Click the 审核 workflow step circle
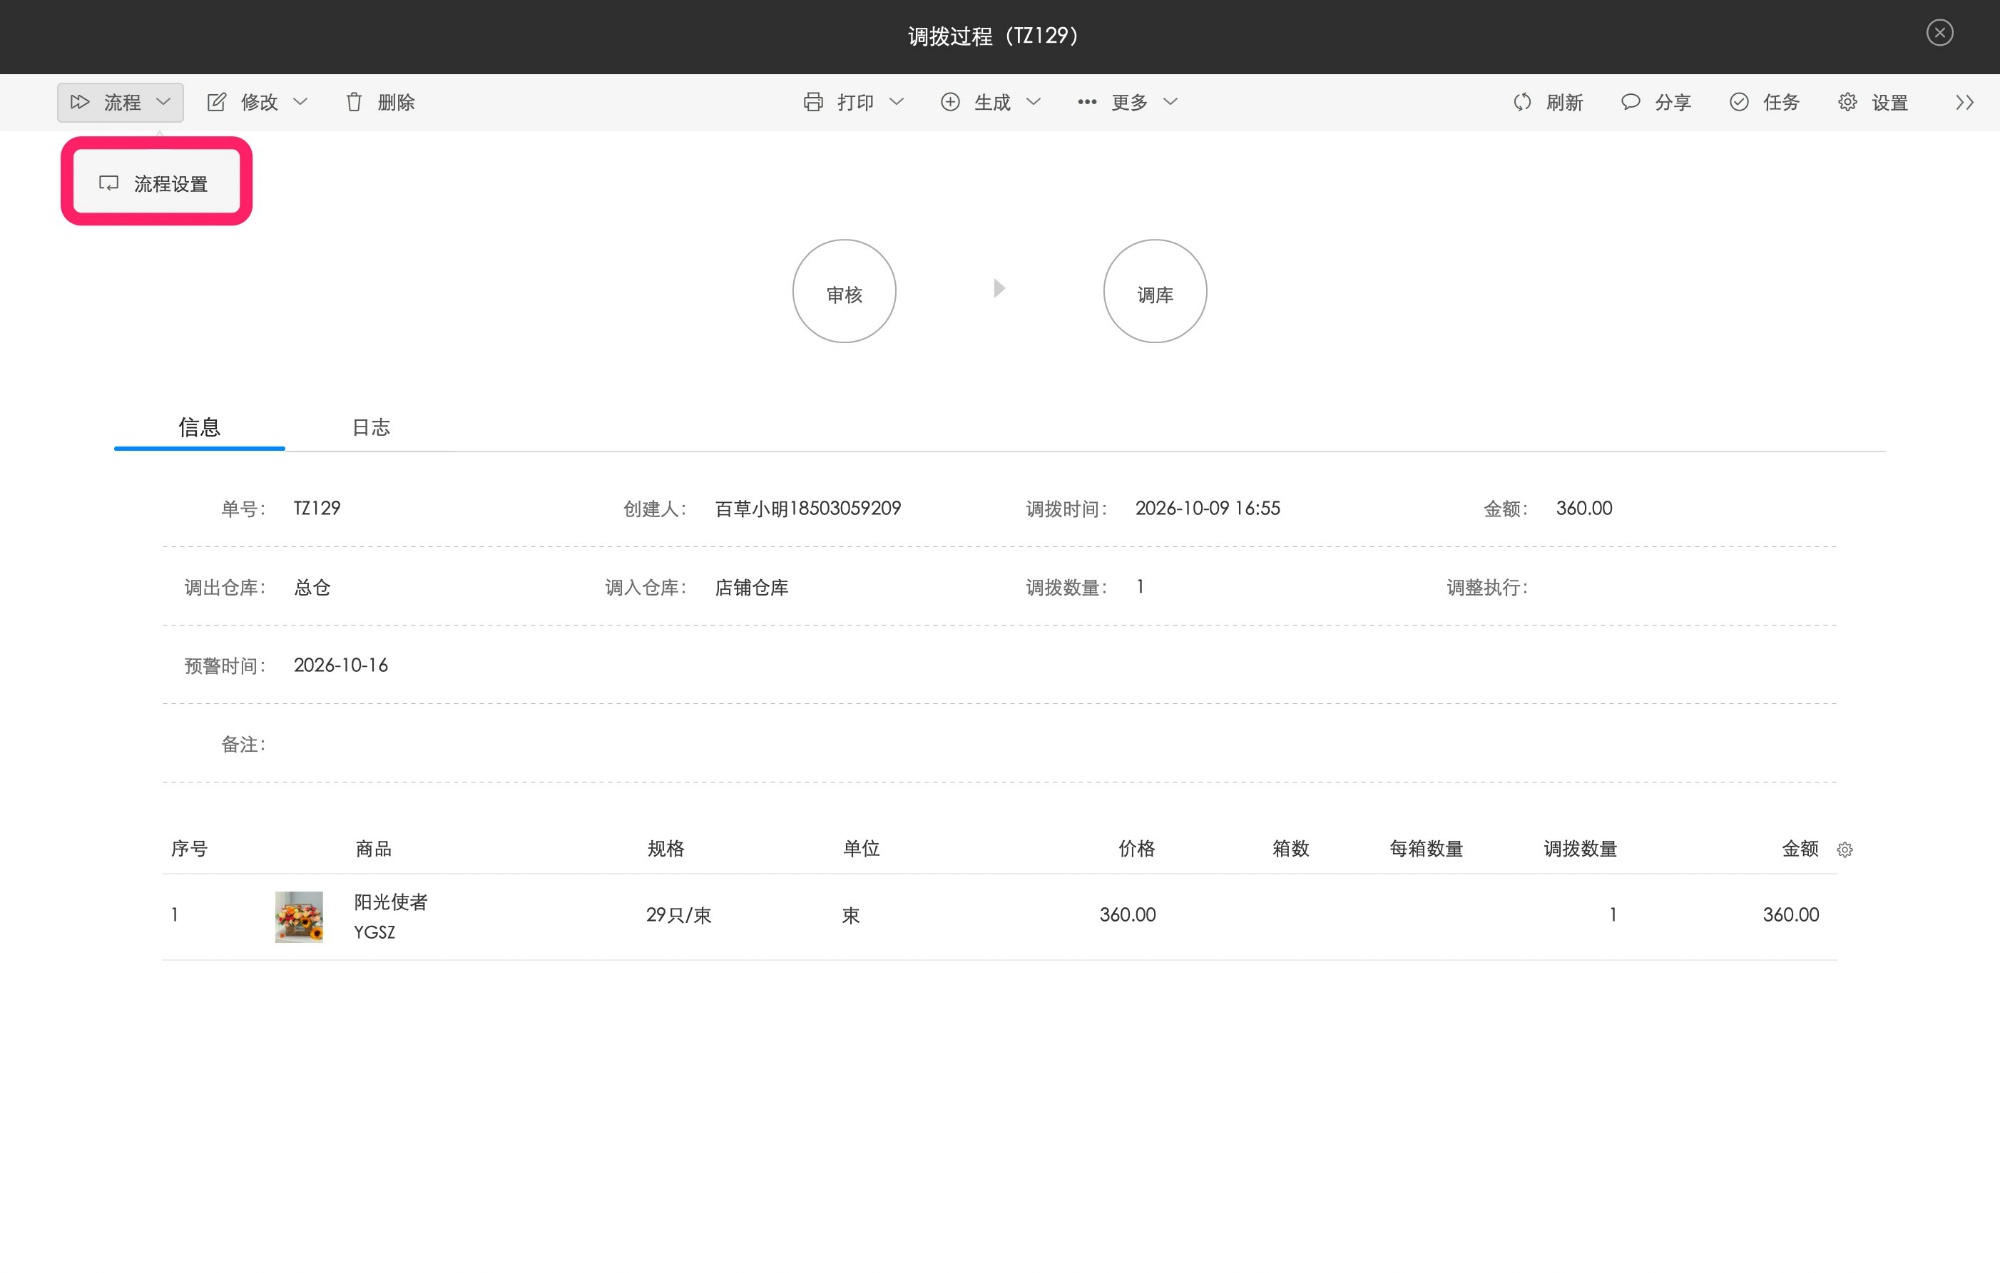Viewport: 2000px width, 1273px height. 844,291
